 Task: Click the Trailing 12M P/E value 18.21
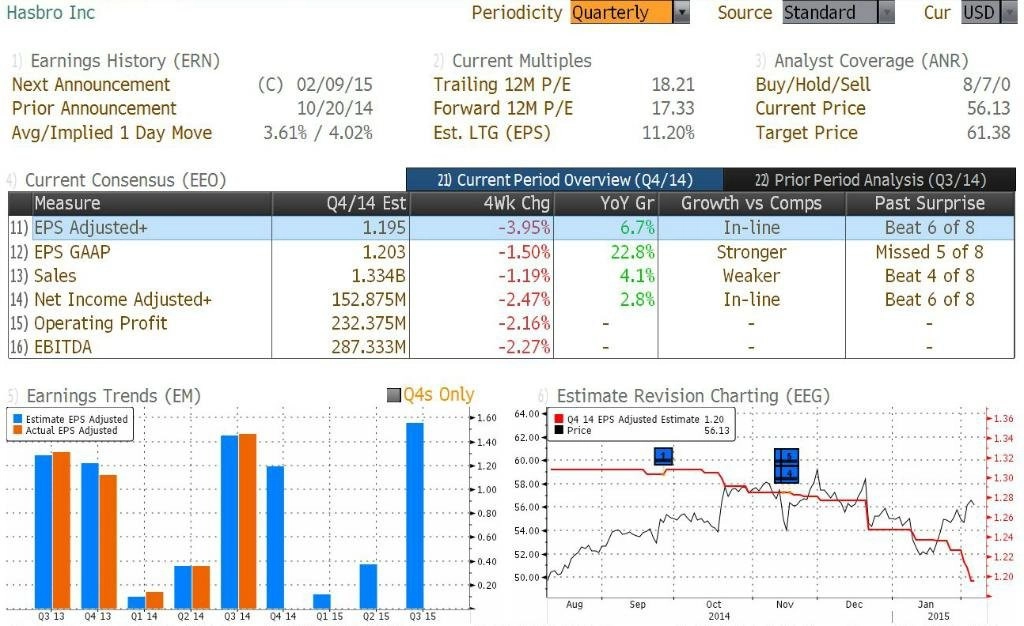(673, 84)
